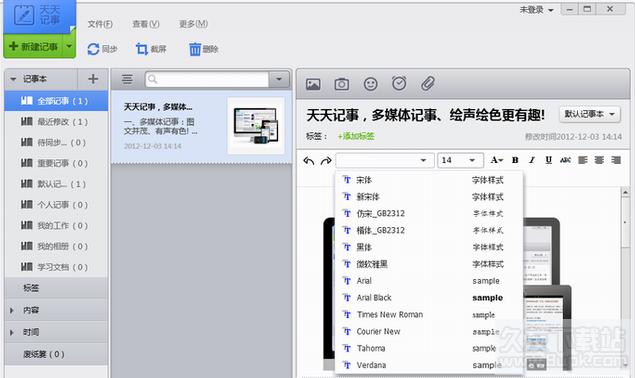Select 我的工作 (0) notebook
Viewport: 635px width, 378px height.
pos(56,225)
